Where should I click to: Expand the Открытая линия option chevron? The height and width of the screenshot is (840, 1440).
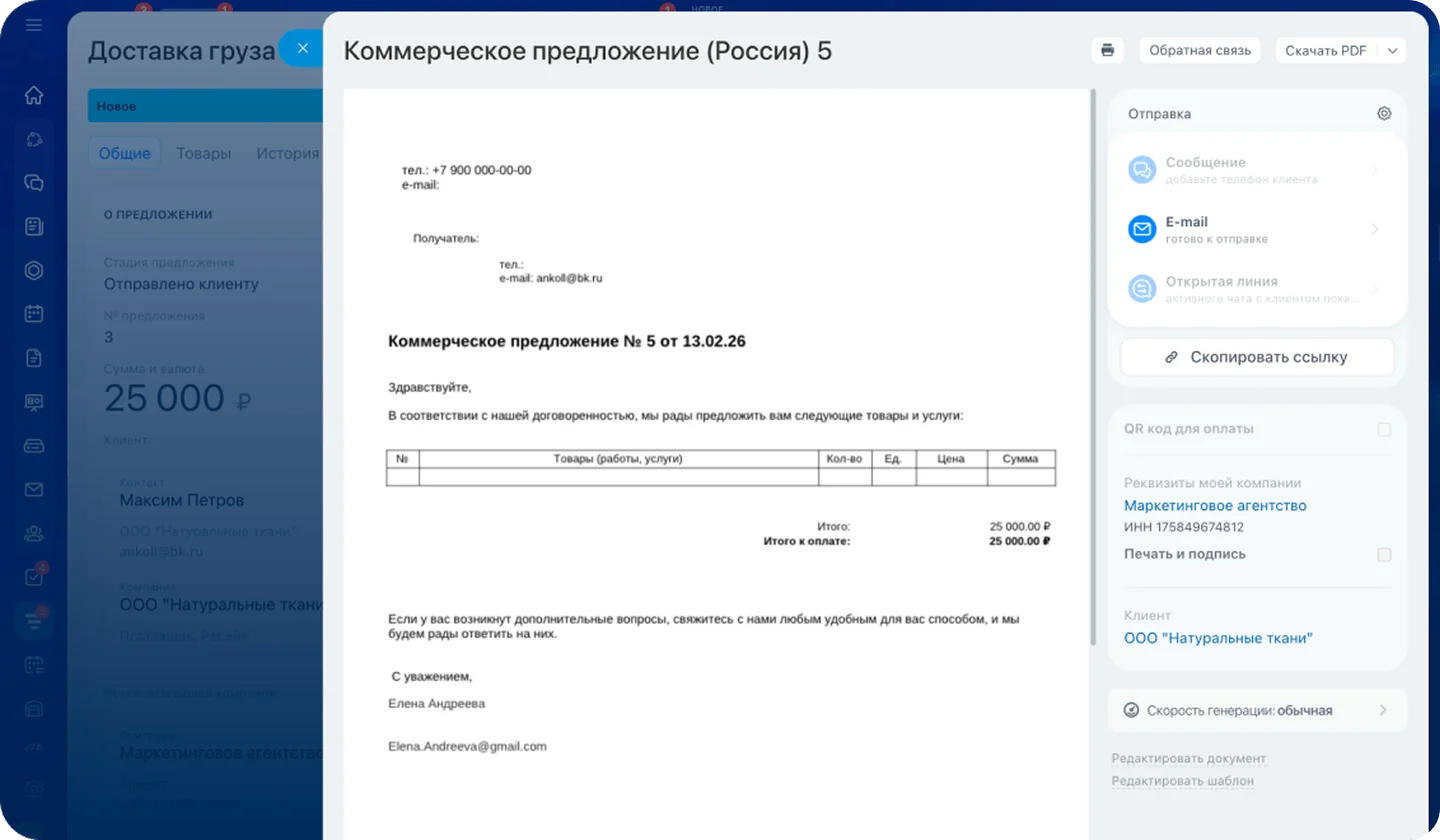point(1374,289)
